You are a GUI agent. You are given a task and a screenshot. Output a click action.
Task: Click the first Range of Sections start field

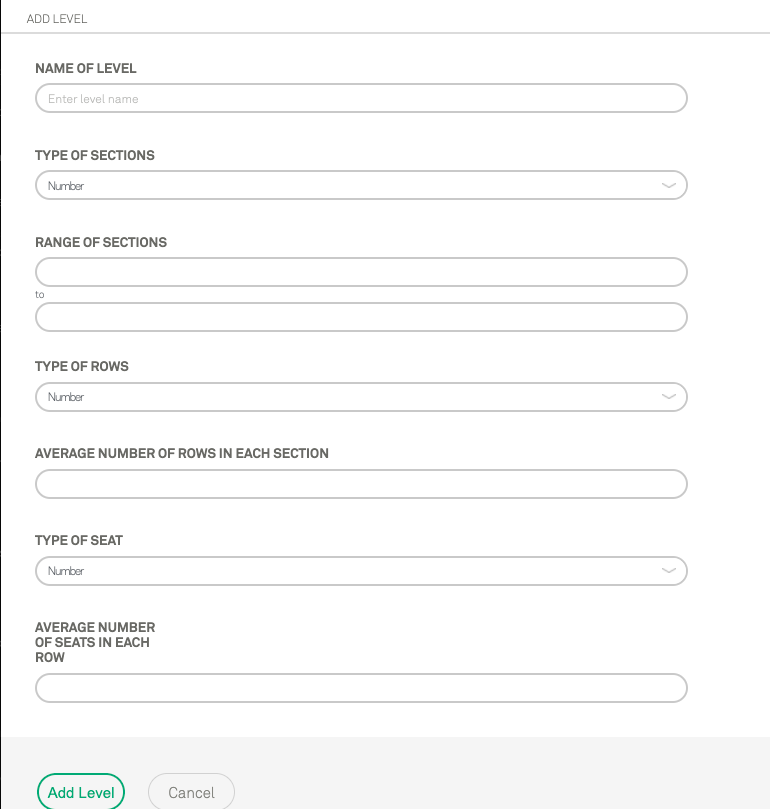(x=360, y=272)
